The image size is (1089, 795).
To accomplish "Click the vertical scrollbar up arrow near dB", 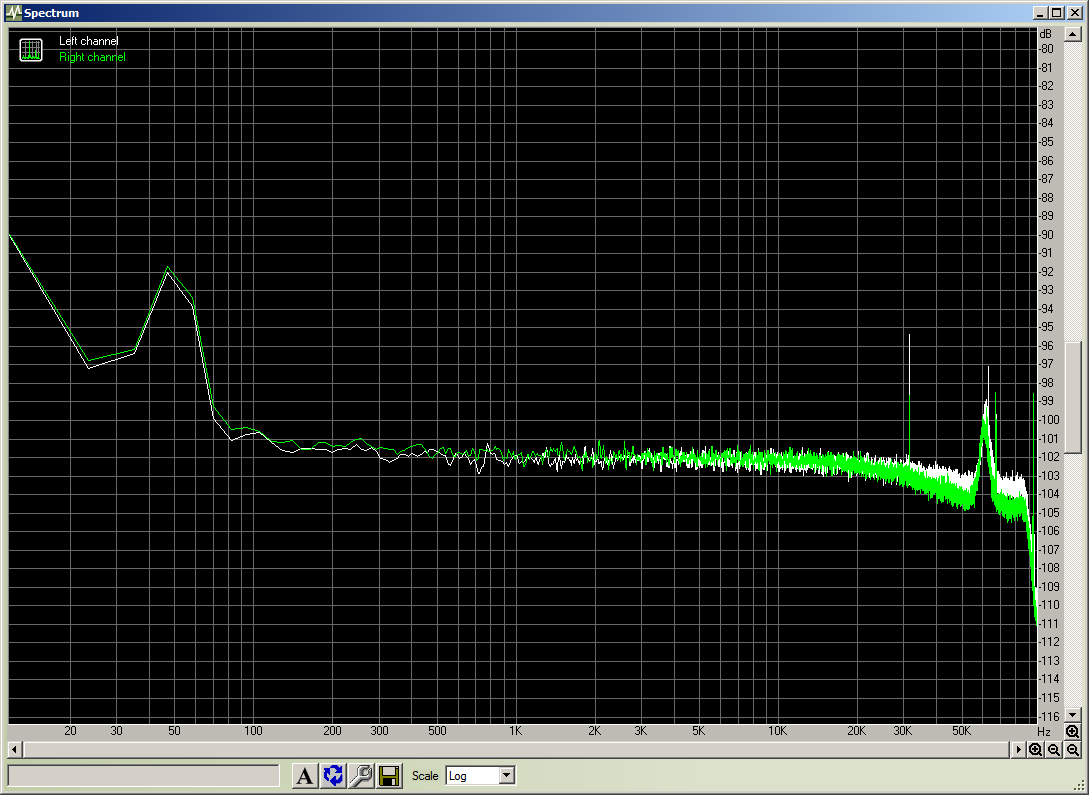I will tap(1072, 34).
